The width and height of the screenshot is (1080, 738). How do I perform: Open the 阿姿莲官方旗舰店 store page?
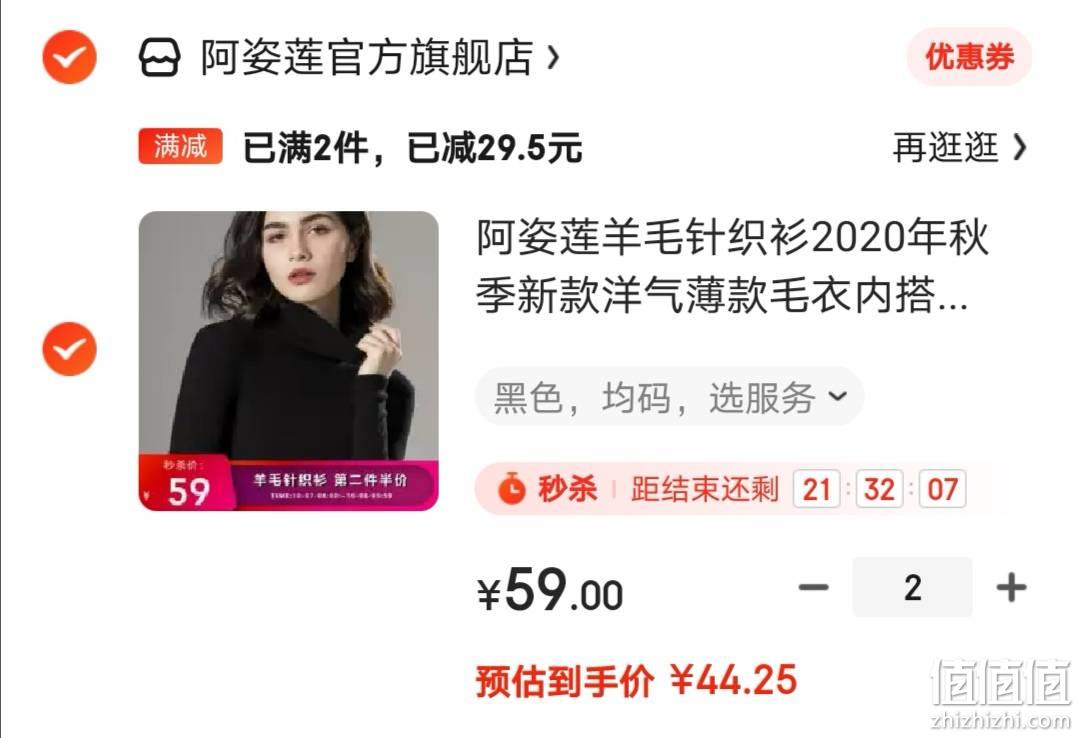coord(367,57)
